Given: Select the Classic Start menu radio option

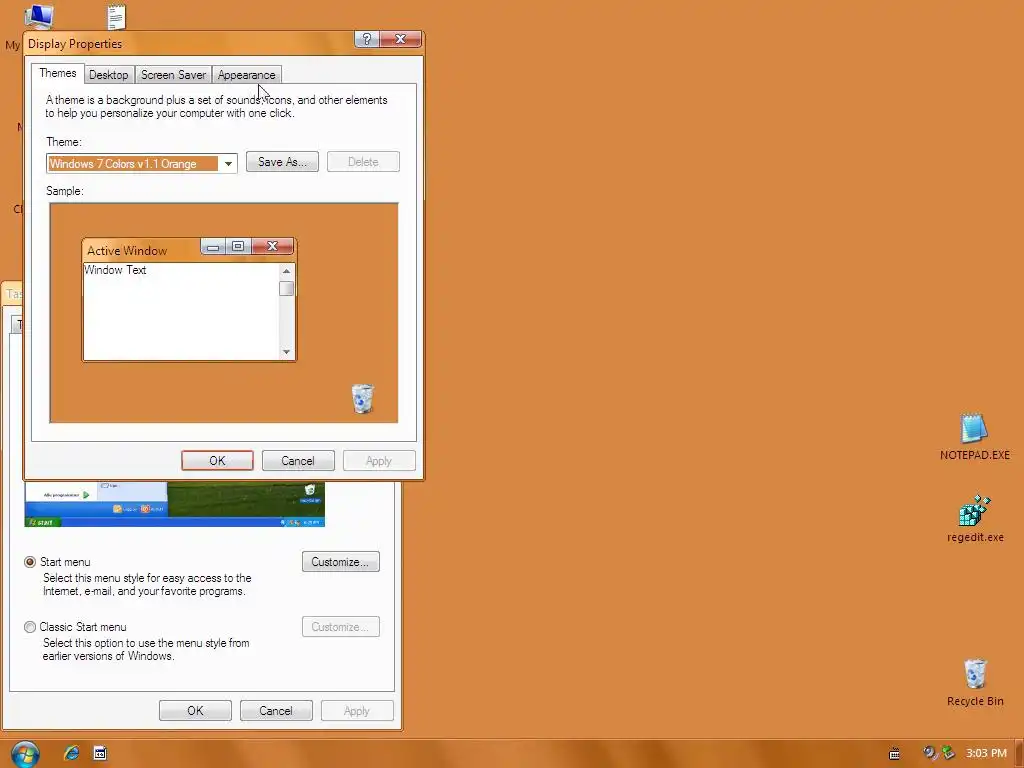Looking at the screenshot, I should click(30, 627).
